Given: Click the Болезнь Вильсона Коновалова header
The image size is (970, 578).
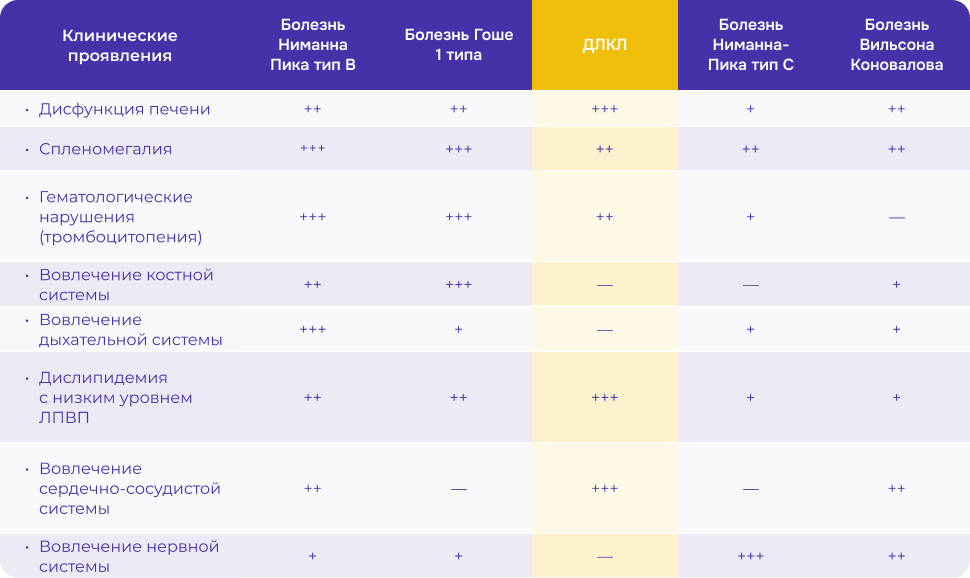Looking at the screenshot, I should (x=896, y=45).
